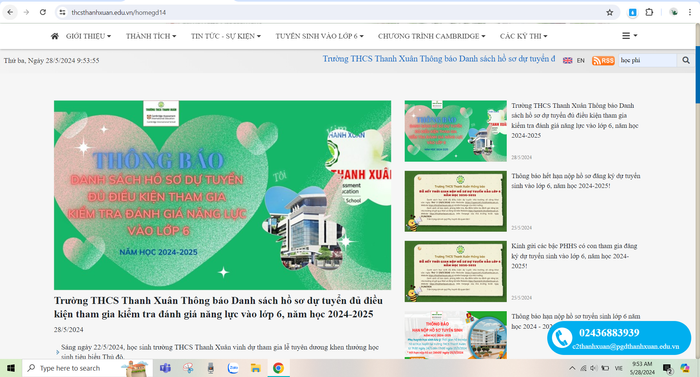
Task: Expand GIỚI THIỆU menu
Action: point(88,36)
